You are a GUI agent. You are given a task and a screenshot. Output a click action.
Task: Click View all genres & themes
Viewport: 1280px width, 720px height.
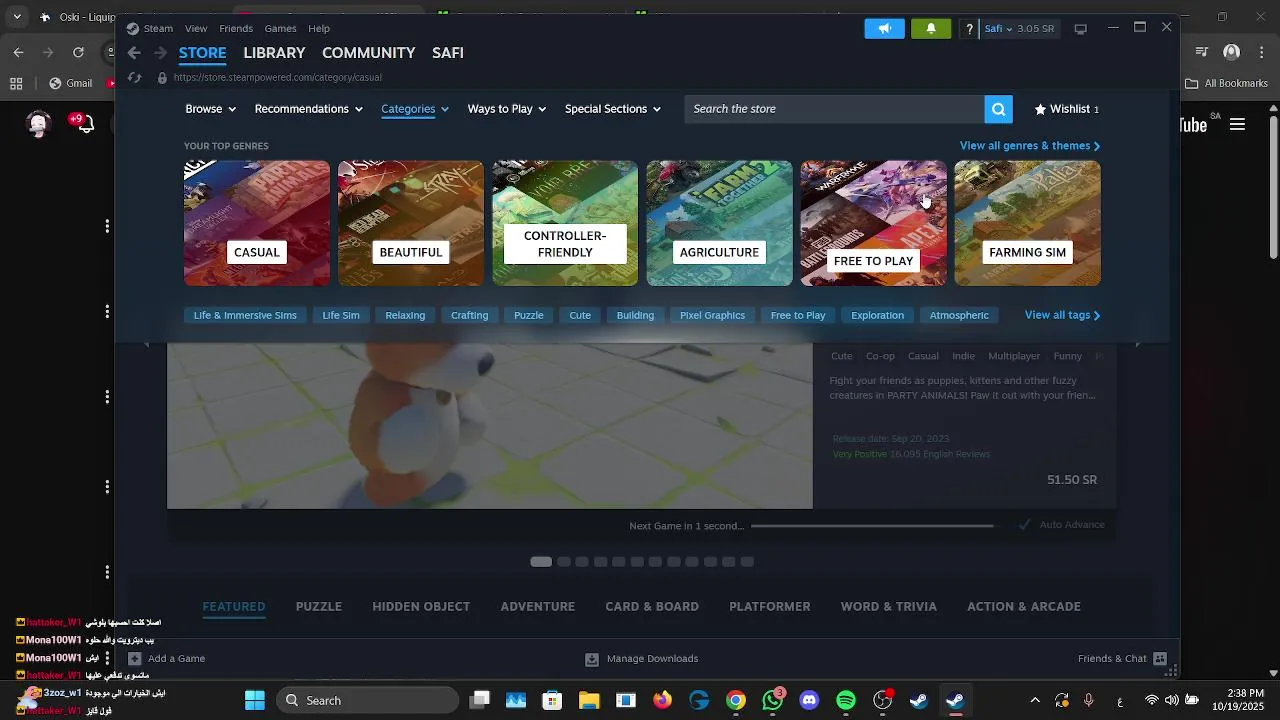pyautogui.click(x=1030, y=146)
